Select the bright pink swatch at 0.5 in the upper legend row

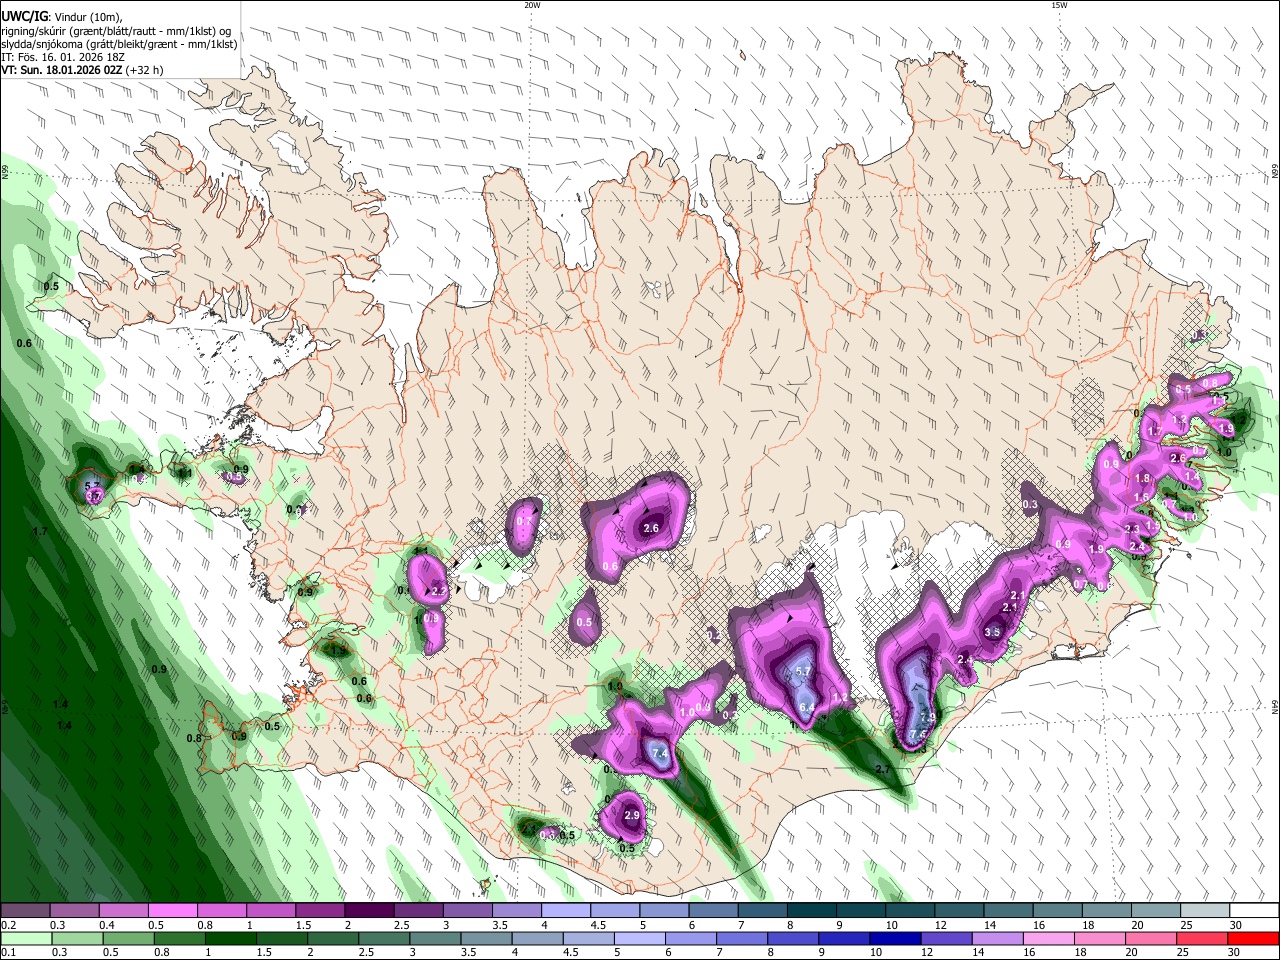[x=174, y=910]
